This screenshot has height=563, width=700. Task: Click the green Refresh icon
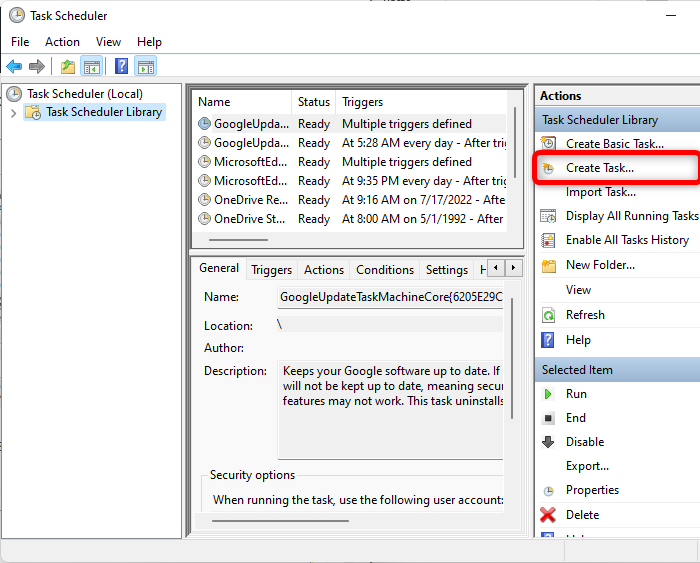tap(548, 315)
